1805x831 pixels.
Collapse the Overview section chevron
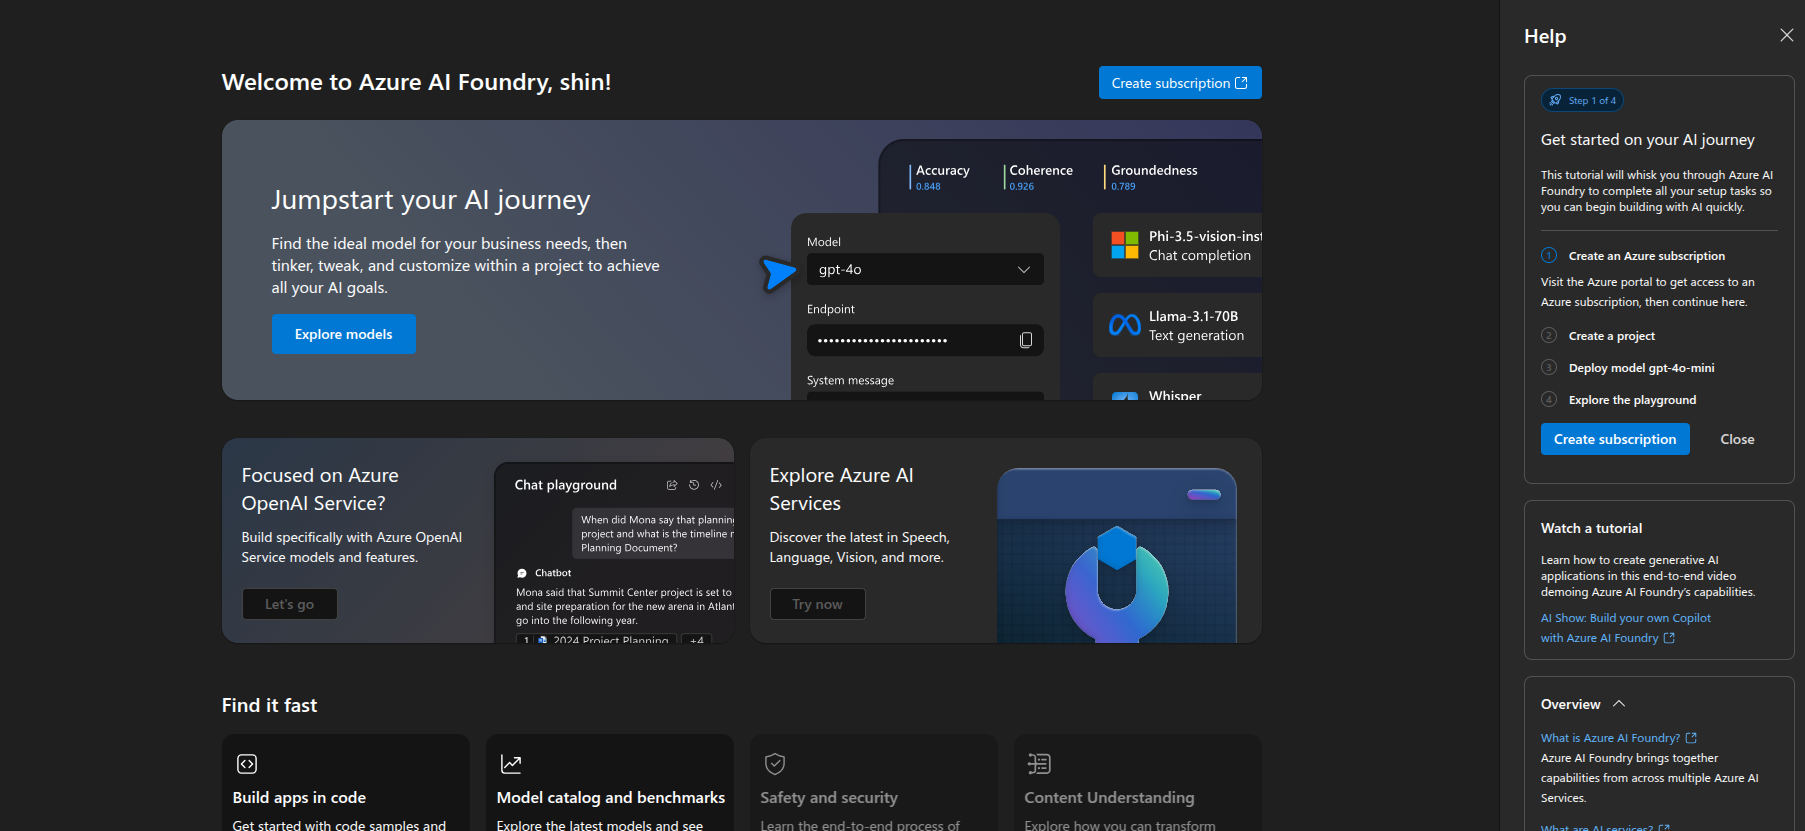pyautogui.click(x=1619, y=704)
